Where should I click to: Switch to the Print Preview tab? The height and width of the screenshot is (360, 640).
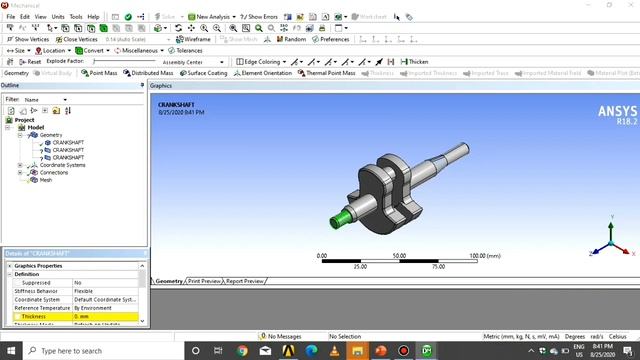pyautogui.click(x=204, y=281)
